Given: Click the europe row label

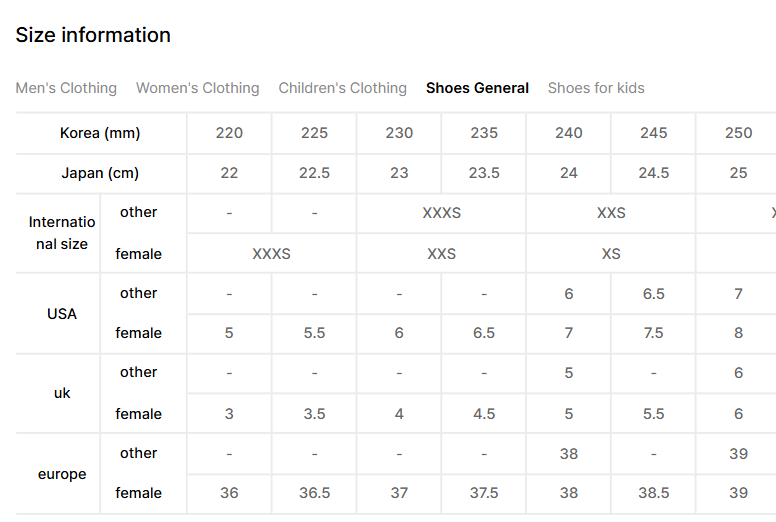Looking at the screenshot, I should (62, 474).
